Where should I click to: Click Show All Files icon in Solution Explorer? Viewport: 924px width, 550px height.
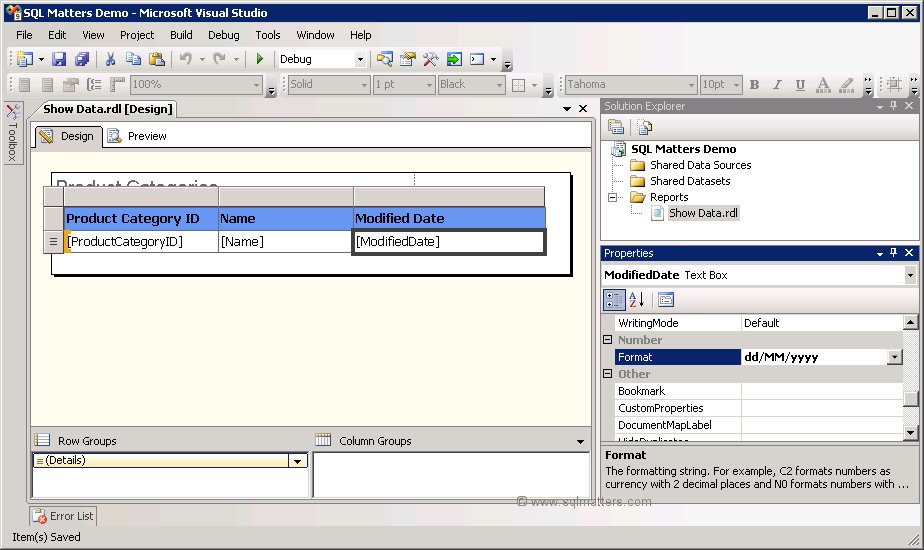[x=645, y=127]
